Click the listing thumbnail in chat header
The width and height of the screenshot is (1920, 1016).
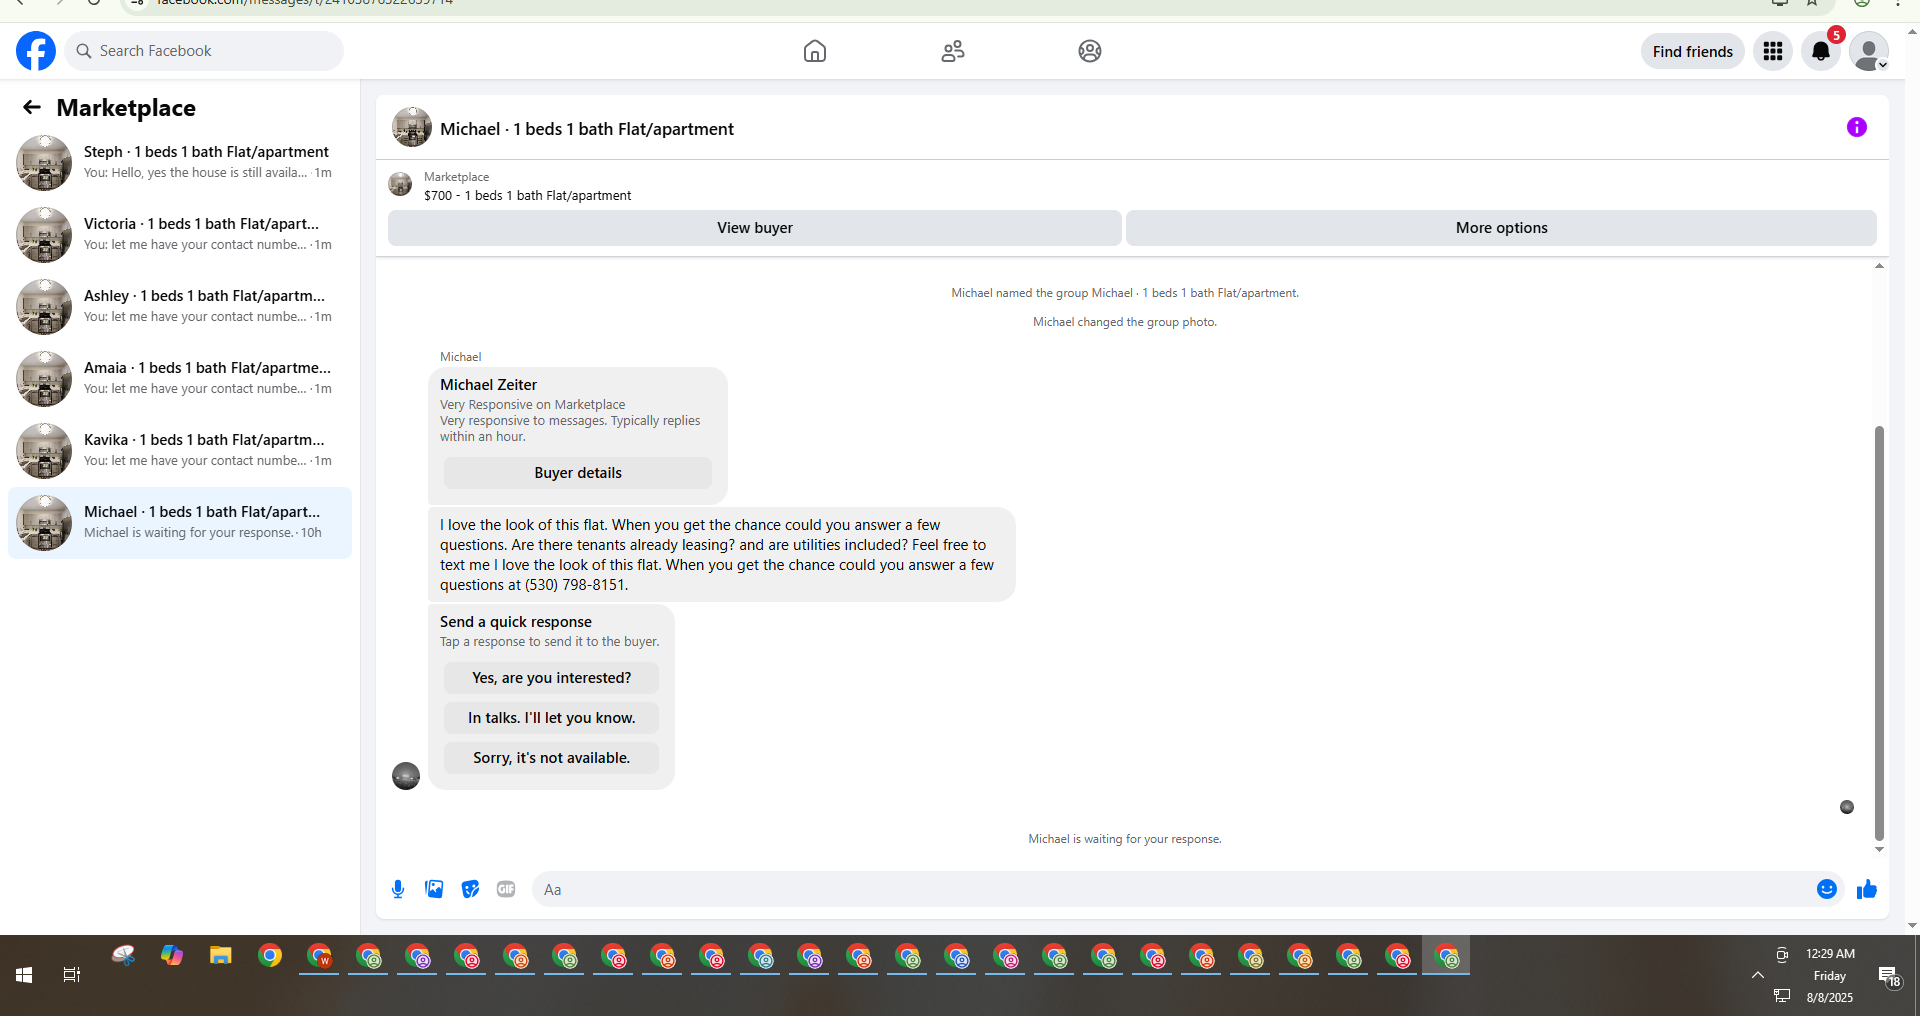pos(412,128)
